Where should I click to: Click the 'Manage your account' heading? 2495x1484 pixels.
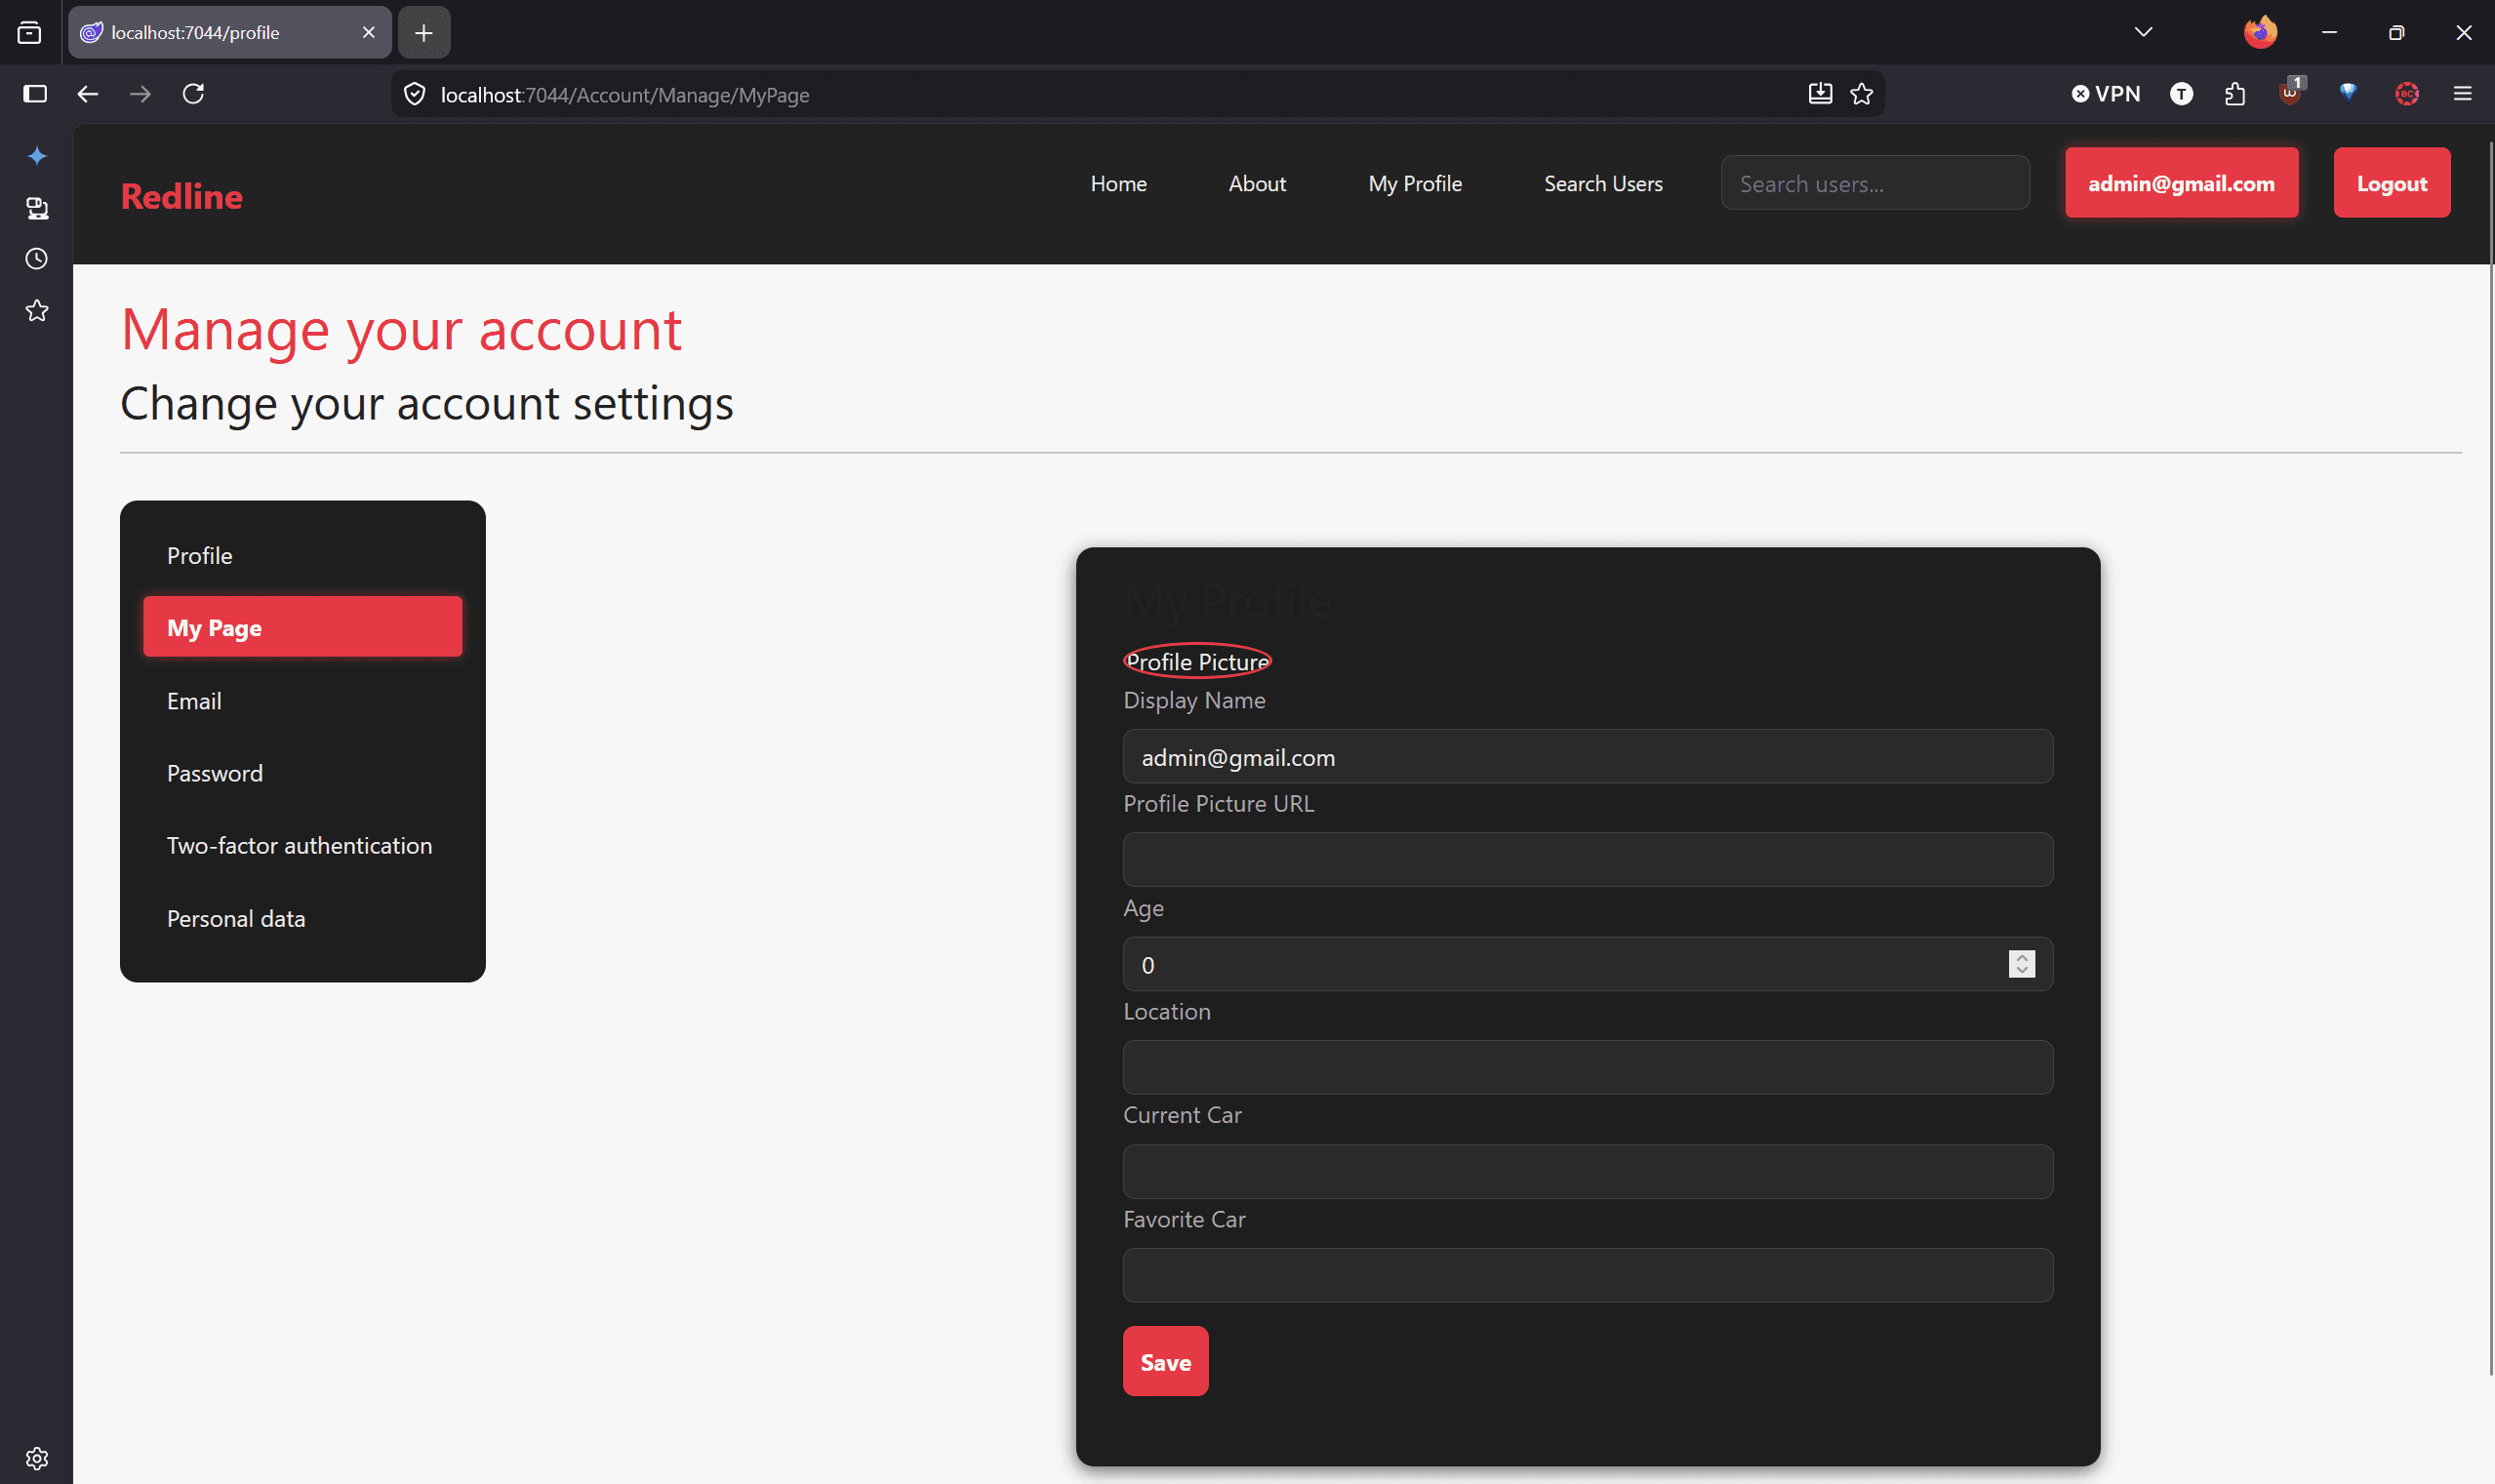401,329
